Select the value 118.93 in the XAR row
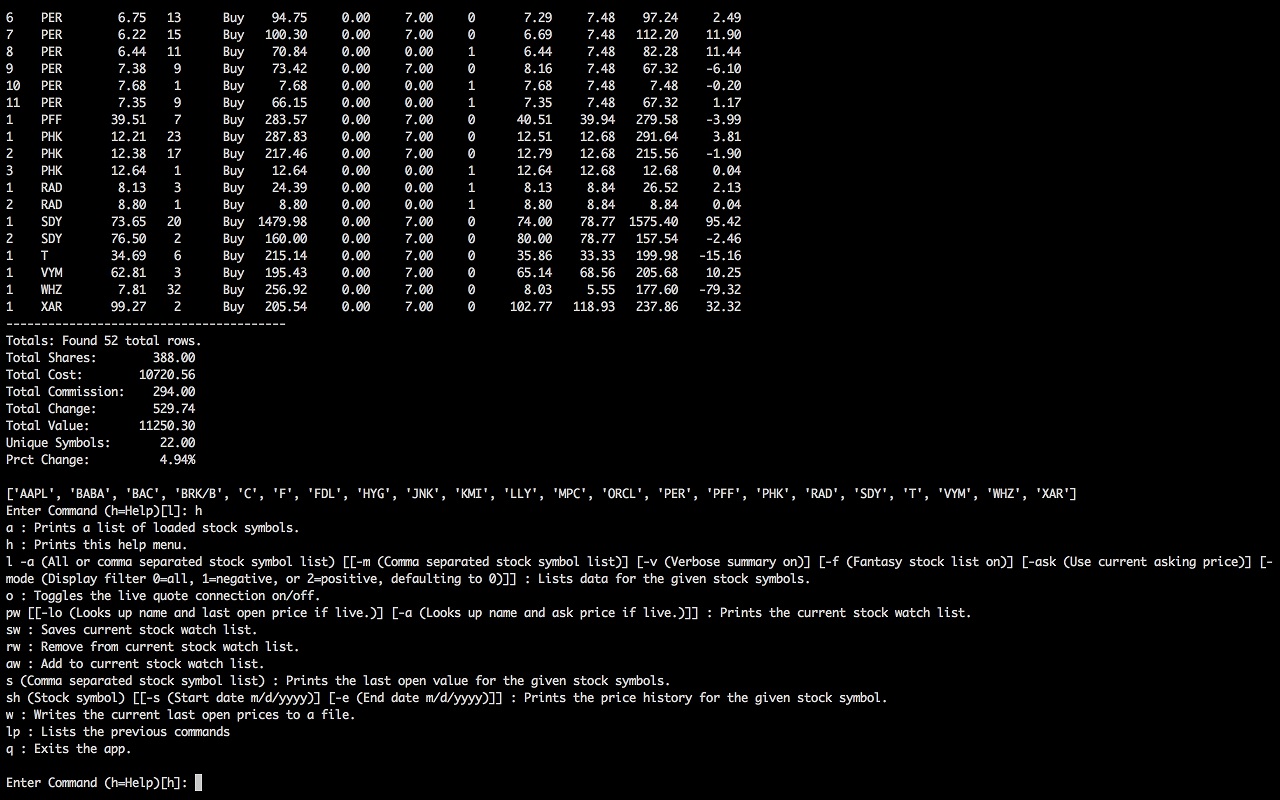This screenshot has height=800, width=1280. pyautogui.click(x=594, y=307)
